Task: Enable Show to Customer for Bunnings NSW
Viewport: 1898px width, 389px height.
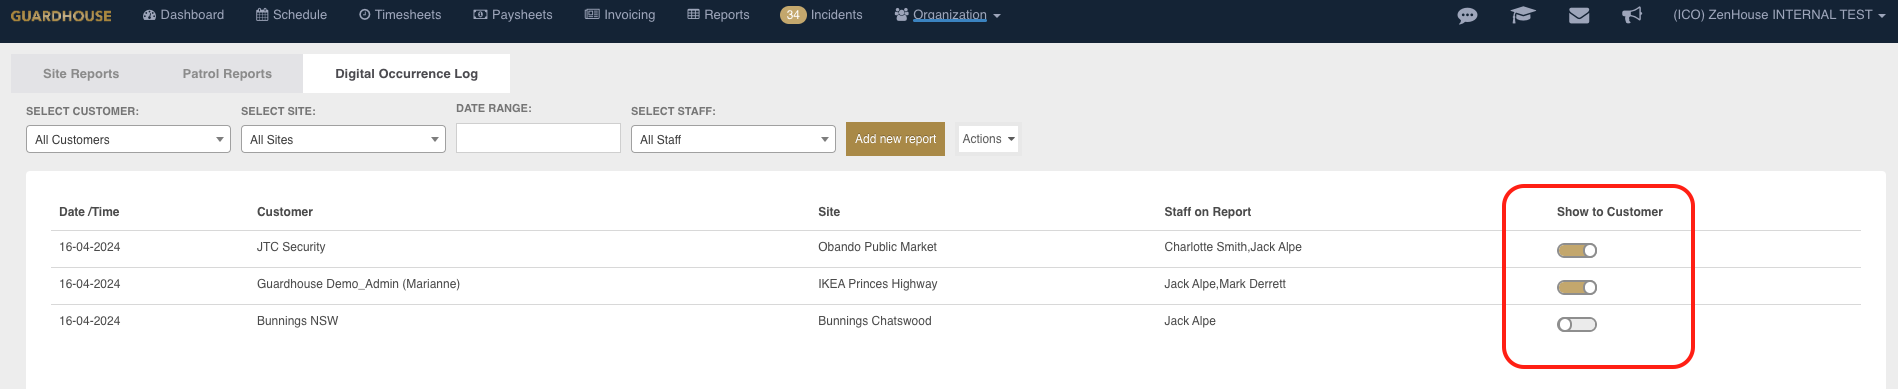Action: click(1577, 324)
